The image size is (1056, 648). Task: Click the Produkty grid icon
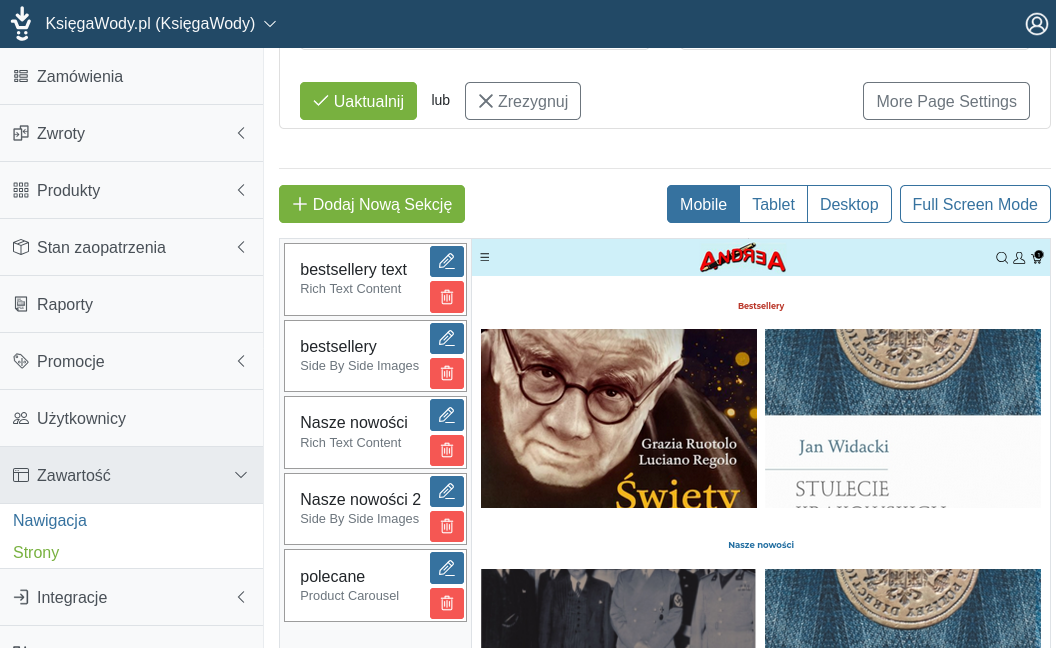21,190
